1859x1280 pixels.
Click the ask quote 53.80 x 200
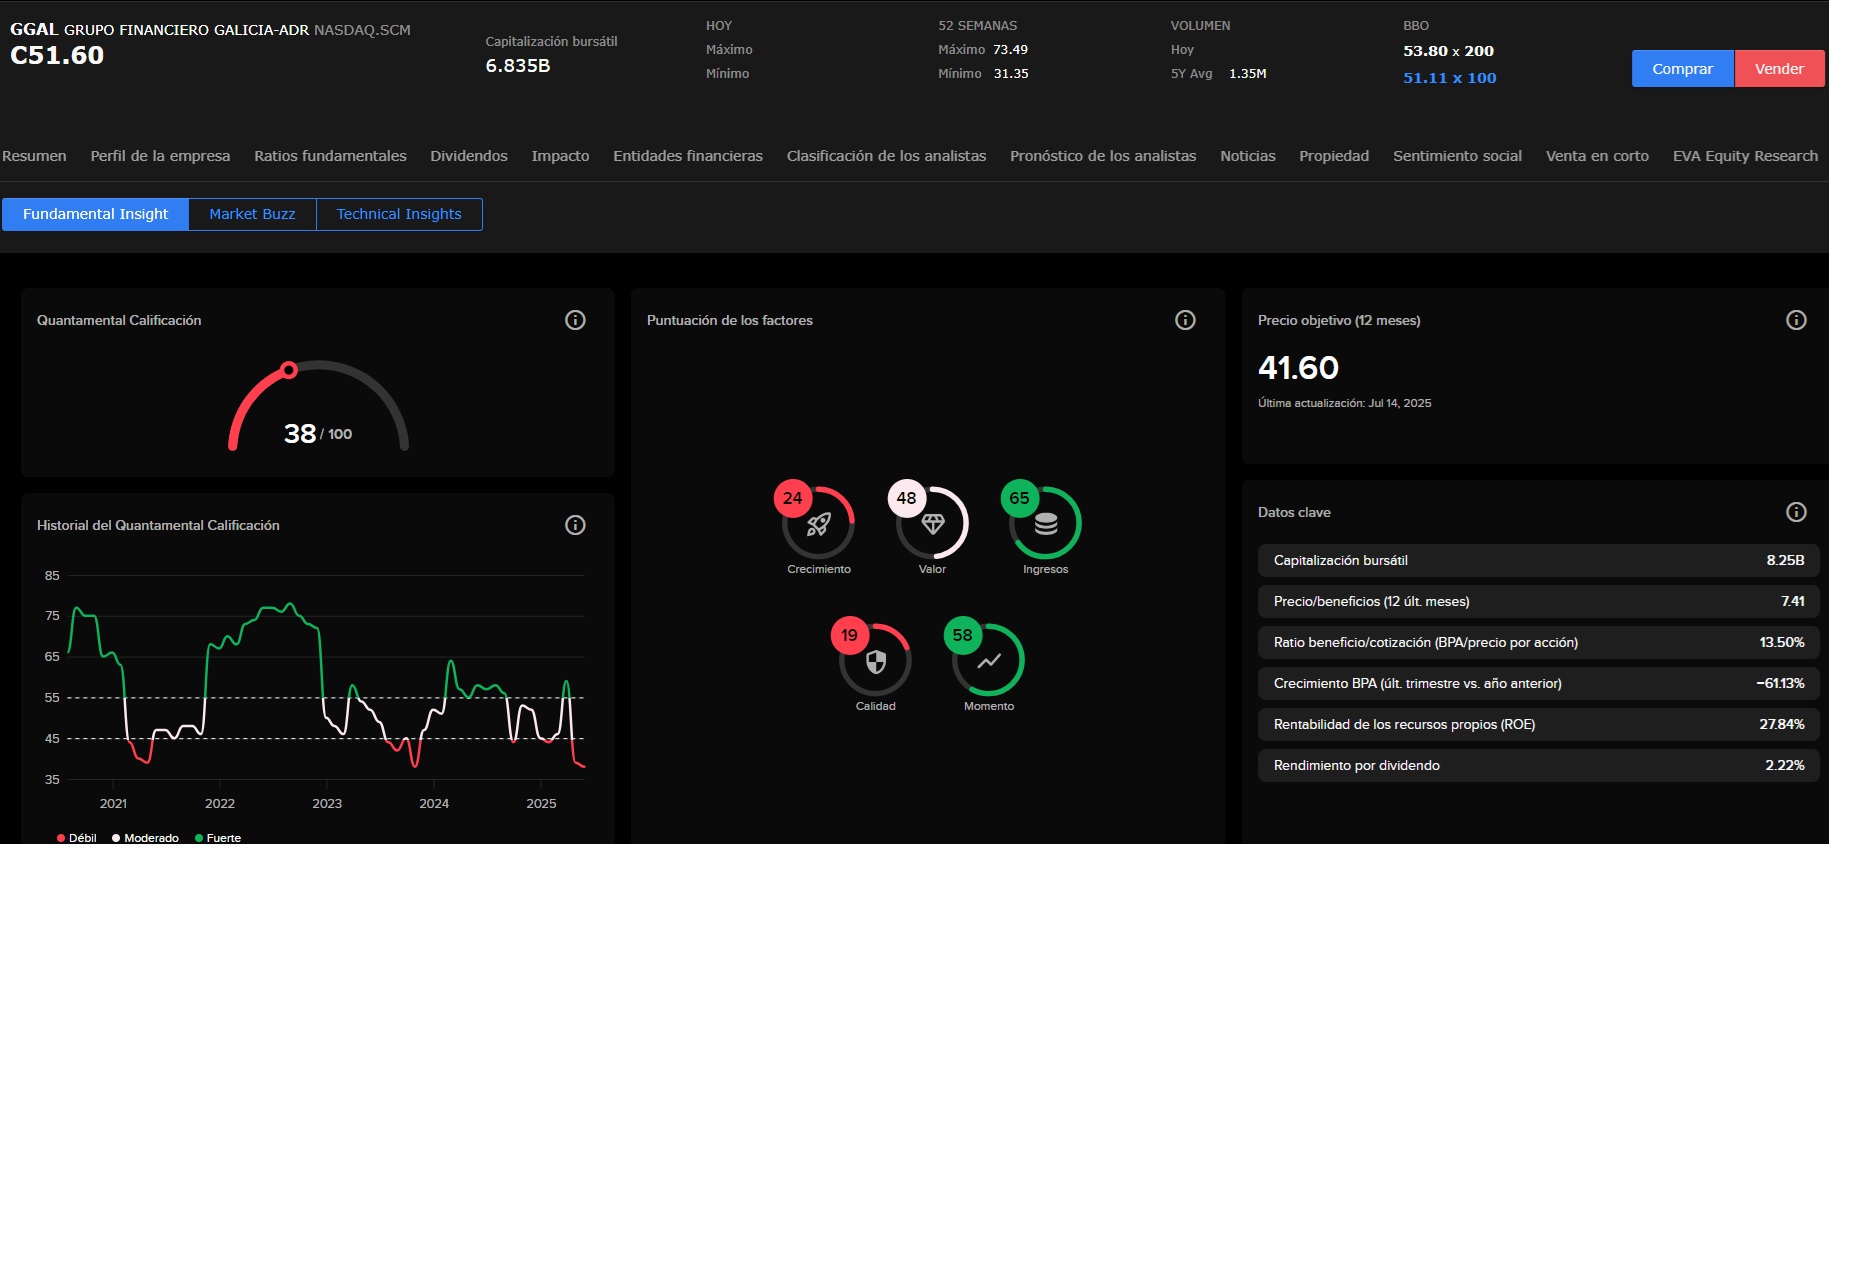[1448, 51]
